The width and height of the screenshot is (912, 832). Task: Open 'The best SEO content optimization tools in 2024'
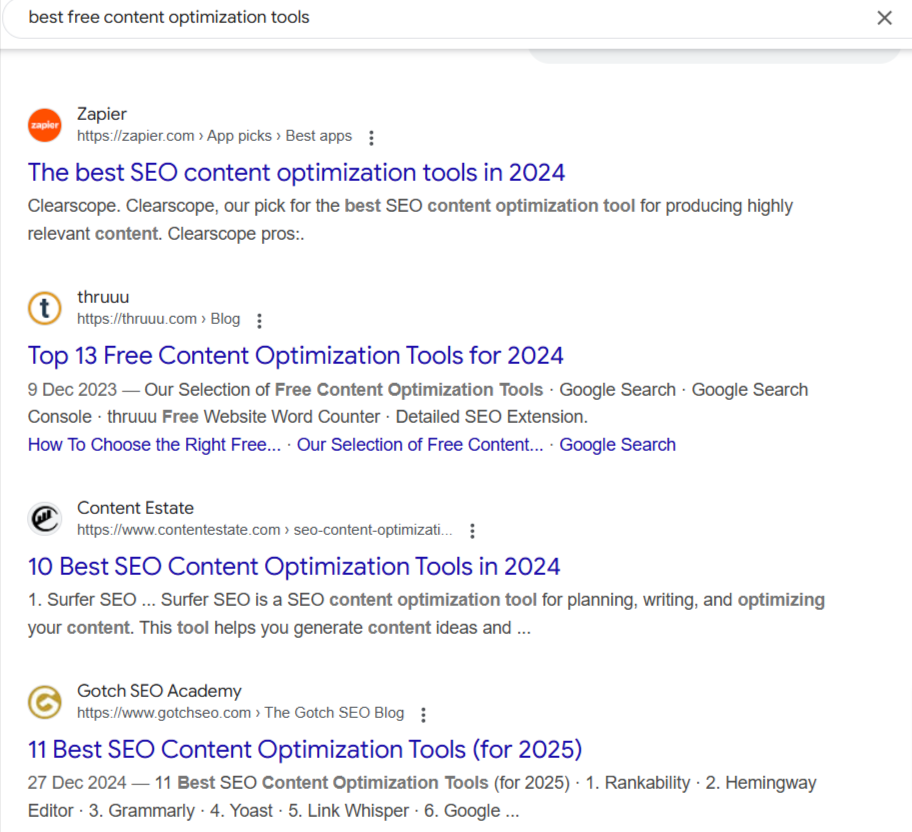pos(297,173)
